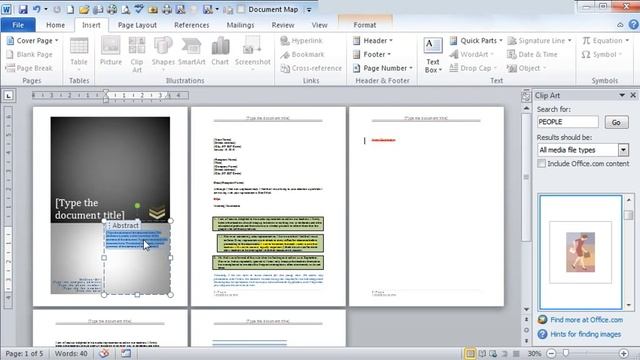Click the proofing errors icon in the status bar
Image resolution: width=640 pixels, height=360 pixels.
(x=104, y=353)
